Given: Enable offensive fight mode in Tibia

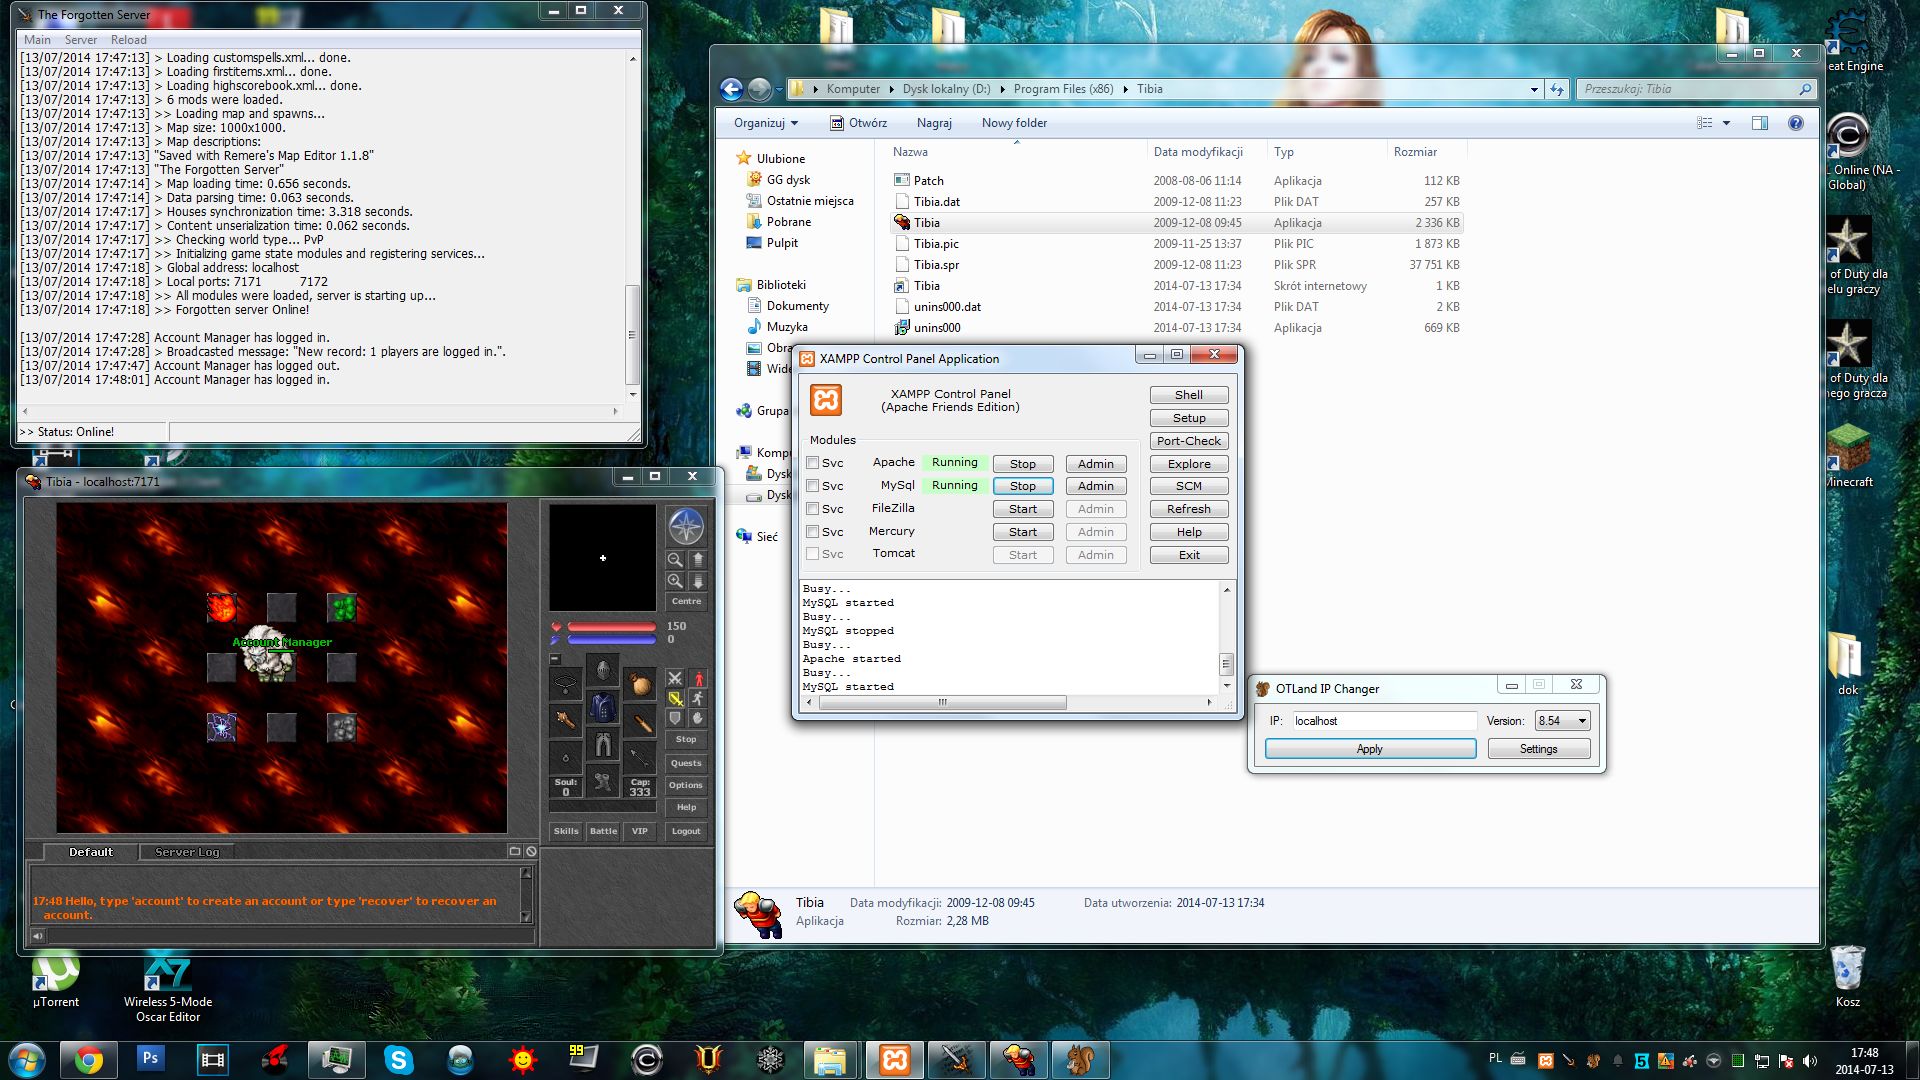Looking at the screenshot, I should (x=675, y=678).
